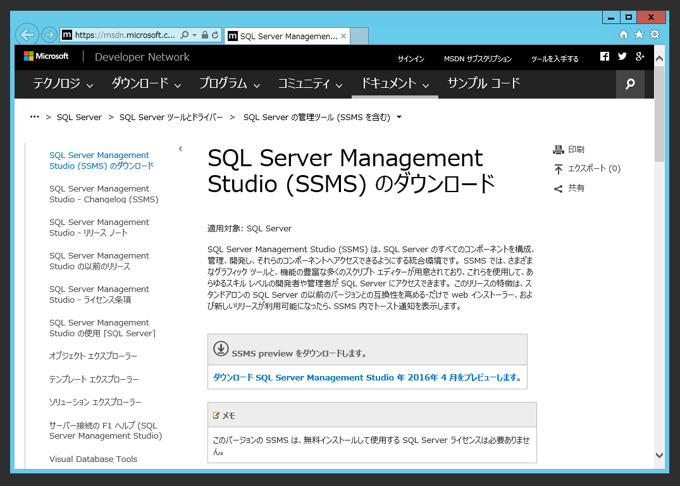The width and height of the screenshot is (680, 486).
Task: Click the SSMS preview download circle icon
Action: [221, 349]
